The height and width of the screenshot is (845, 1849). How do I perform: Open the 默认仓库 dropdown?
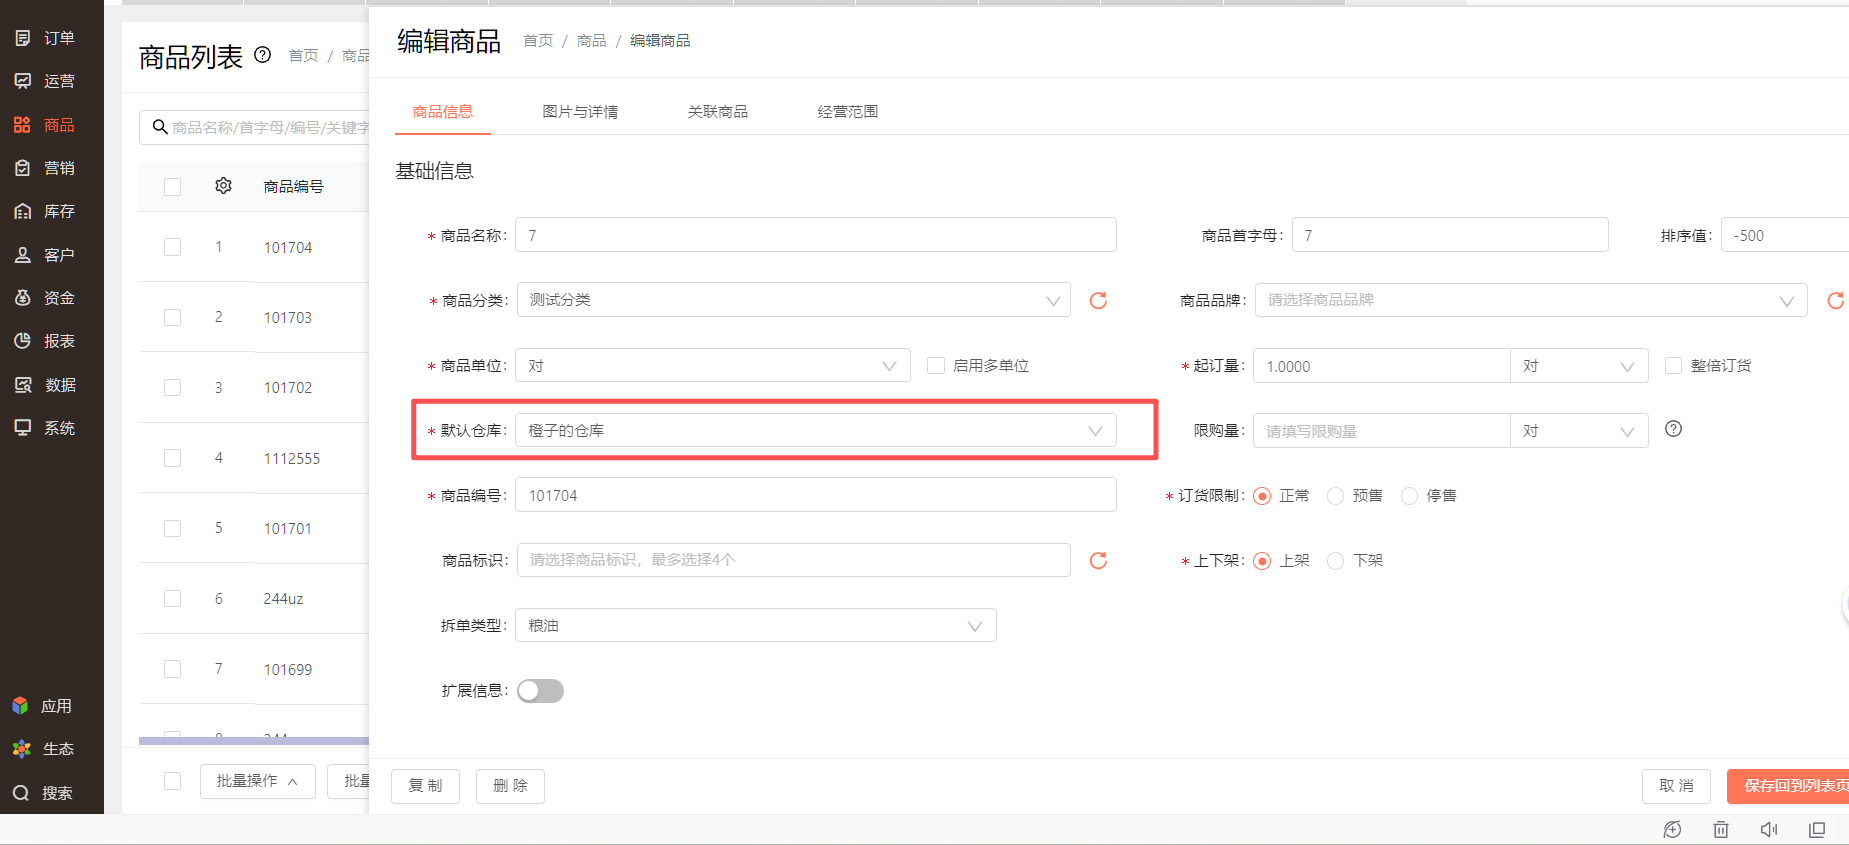[x=816, y=431]
